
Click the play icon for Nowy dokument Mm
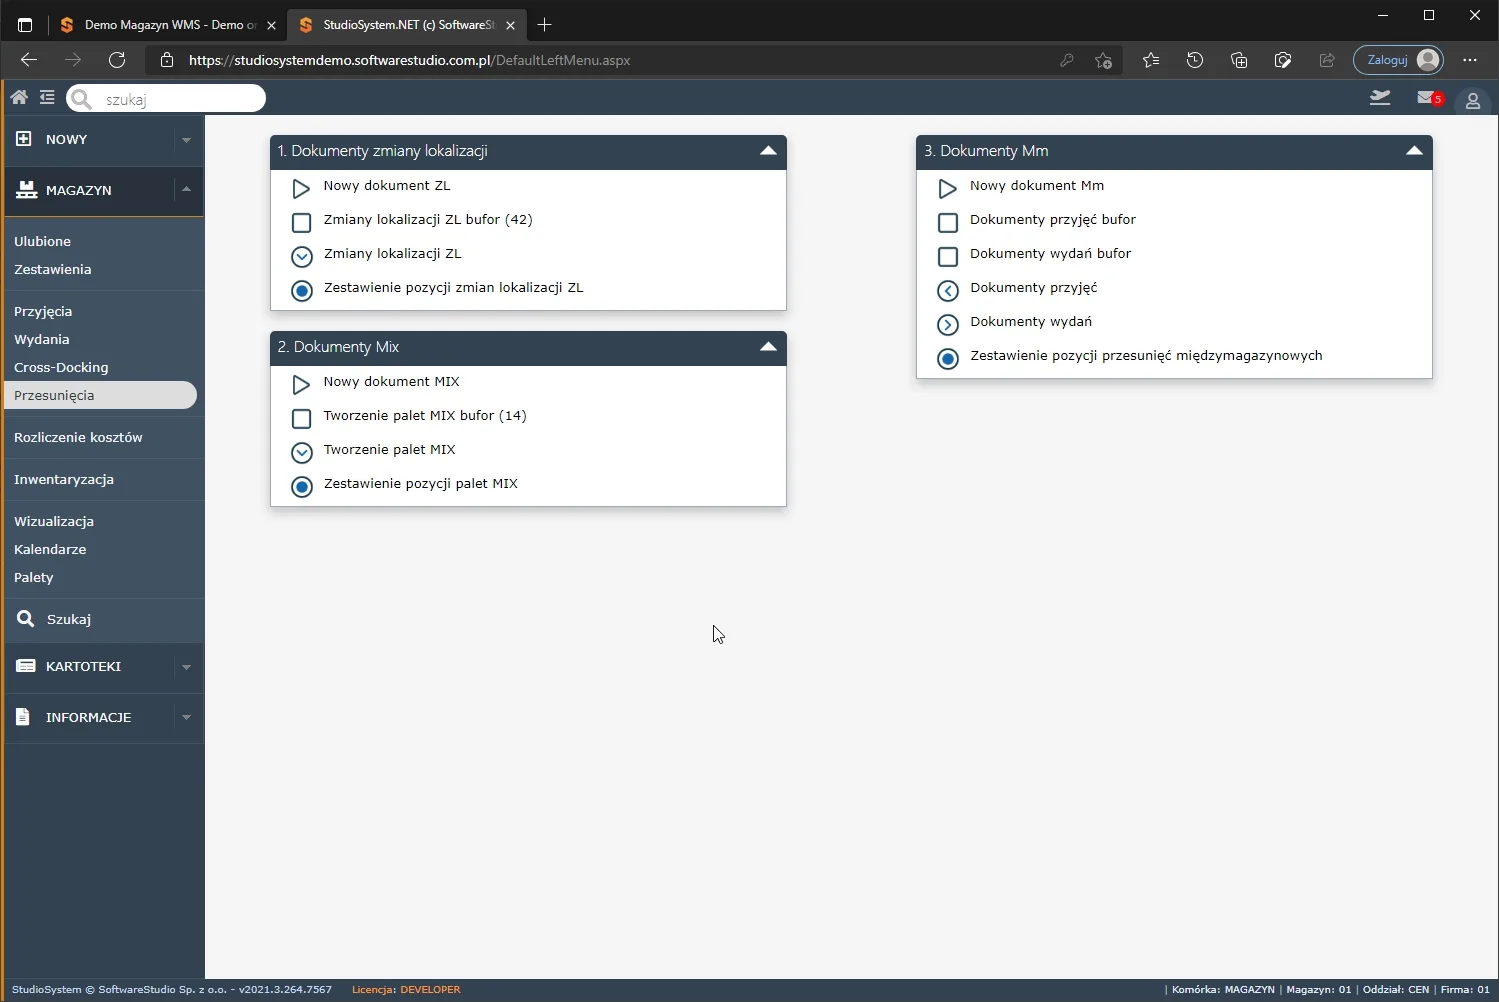[947, 188]
